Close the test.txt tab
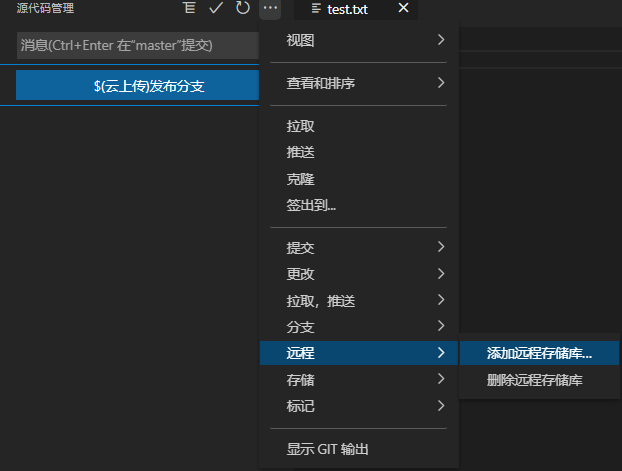The height and width of the screenshot is (471, 622). coord(403,8)
